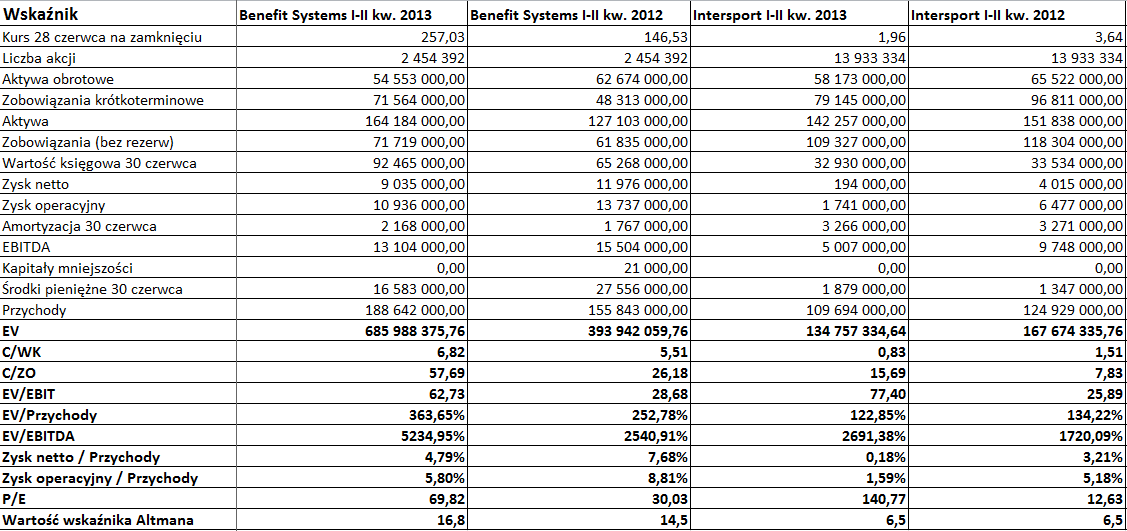Select the cell with value 3,64
This screenshot has height=531, width=1127.
tap(1017, 37)
